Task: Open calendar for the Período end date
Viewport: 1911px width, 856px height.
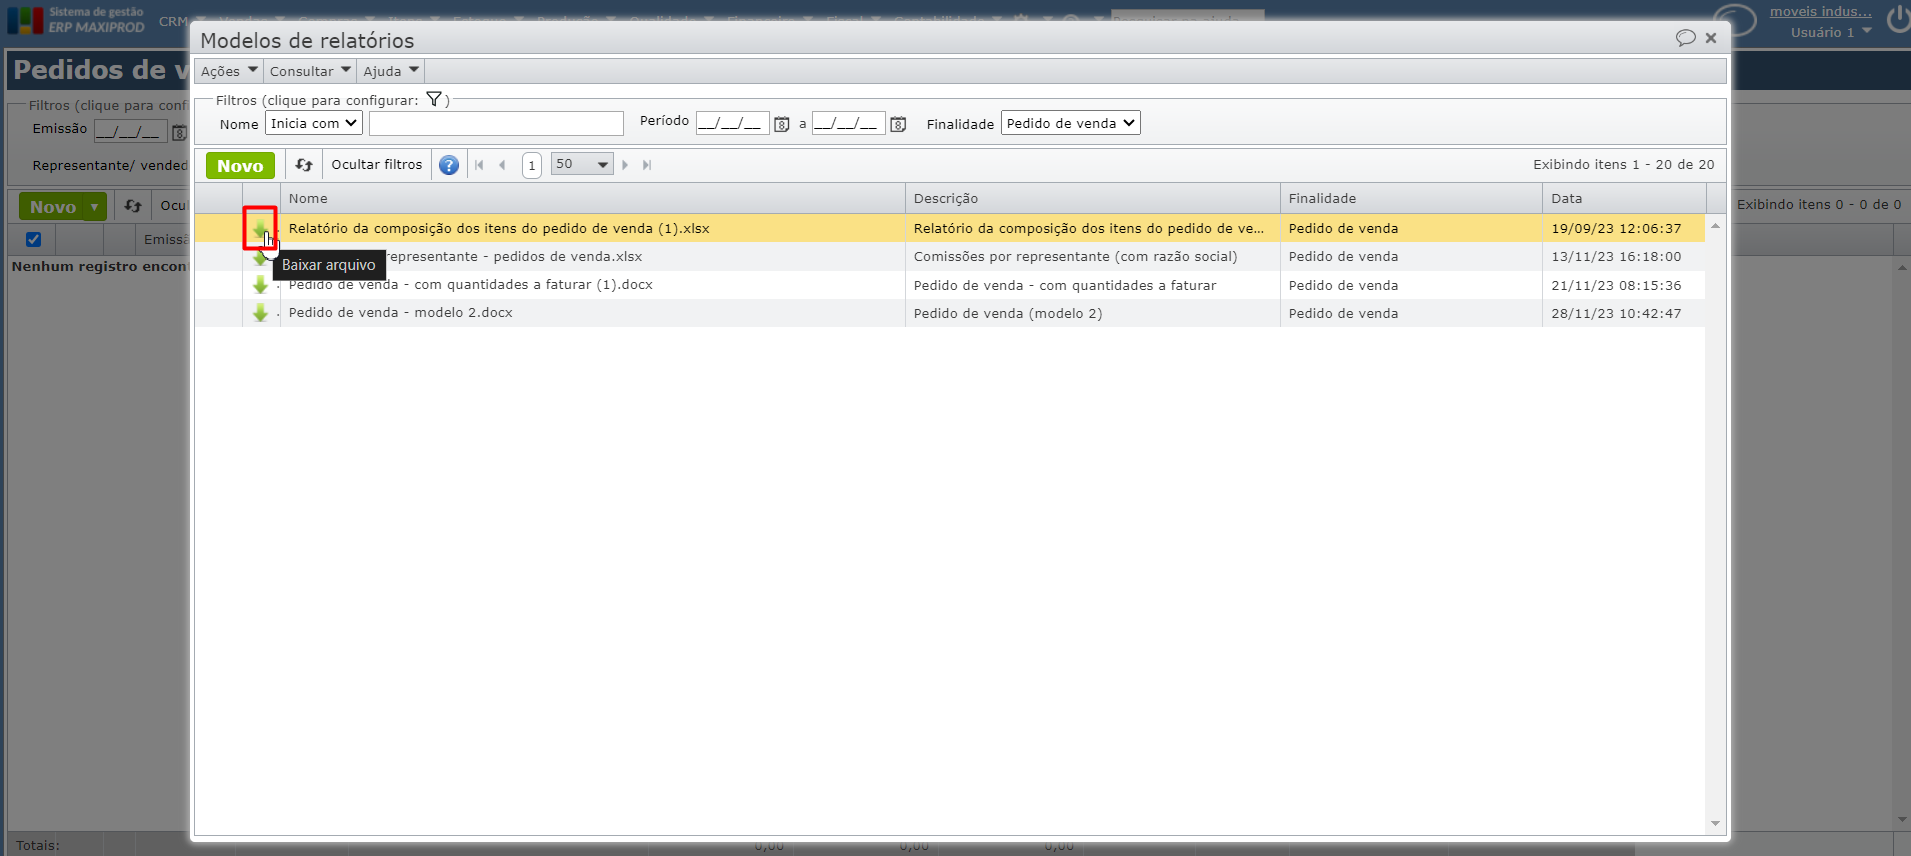Action: tap(898, 124)
